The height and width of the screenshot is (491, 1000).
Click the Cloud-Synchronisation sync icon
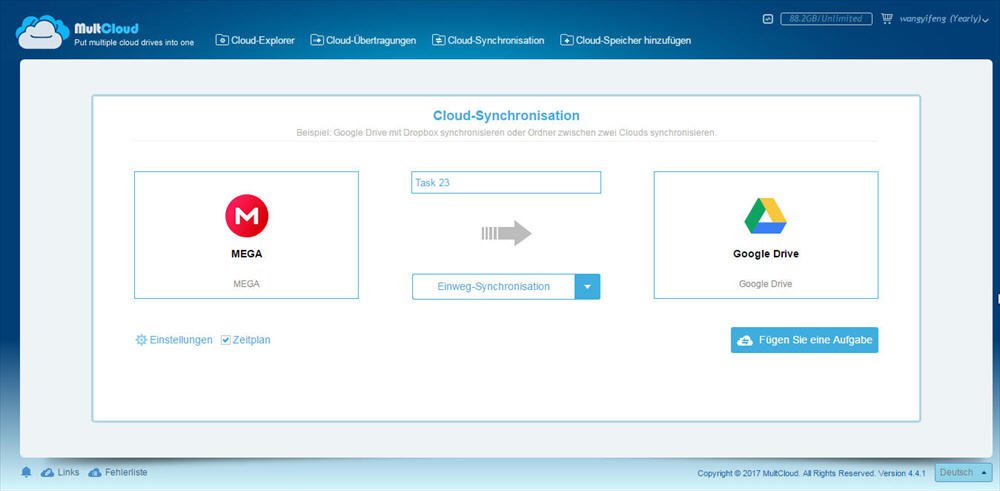[x=438, y=40]
